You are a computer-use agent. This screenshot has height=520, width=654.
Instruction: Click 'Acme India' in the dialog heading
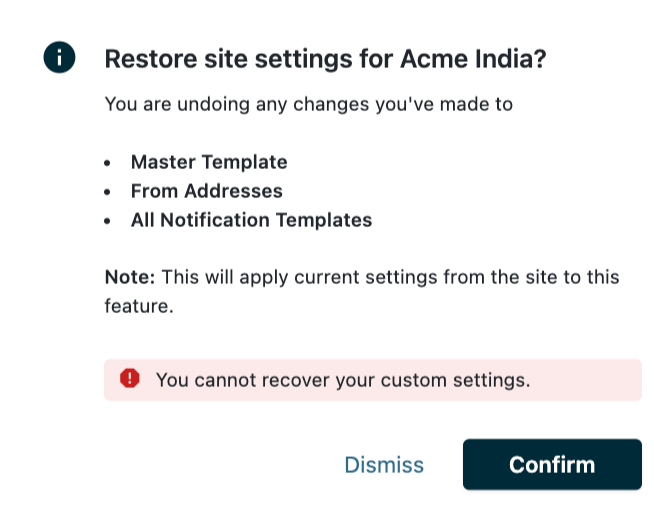point(466,59)
